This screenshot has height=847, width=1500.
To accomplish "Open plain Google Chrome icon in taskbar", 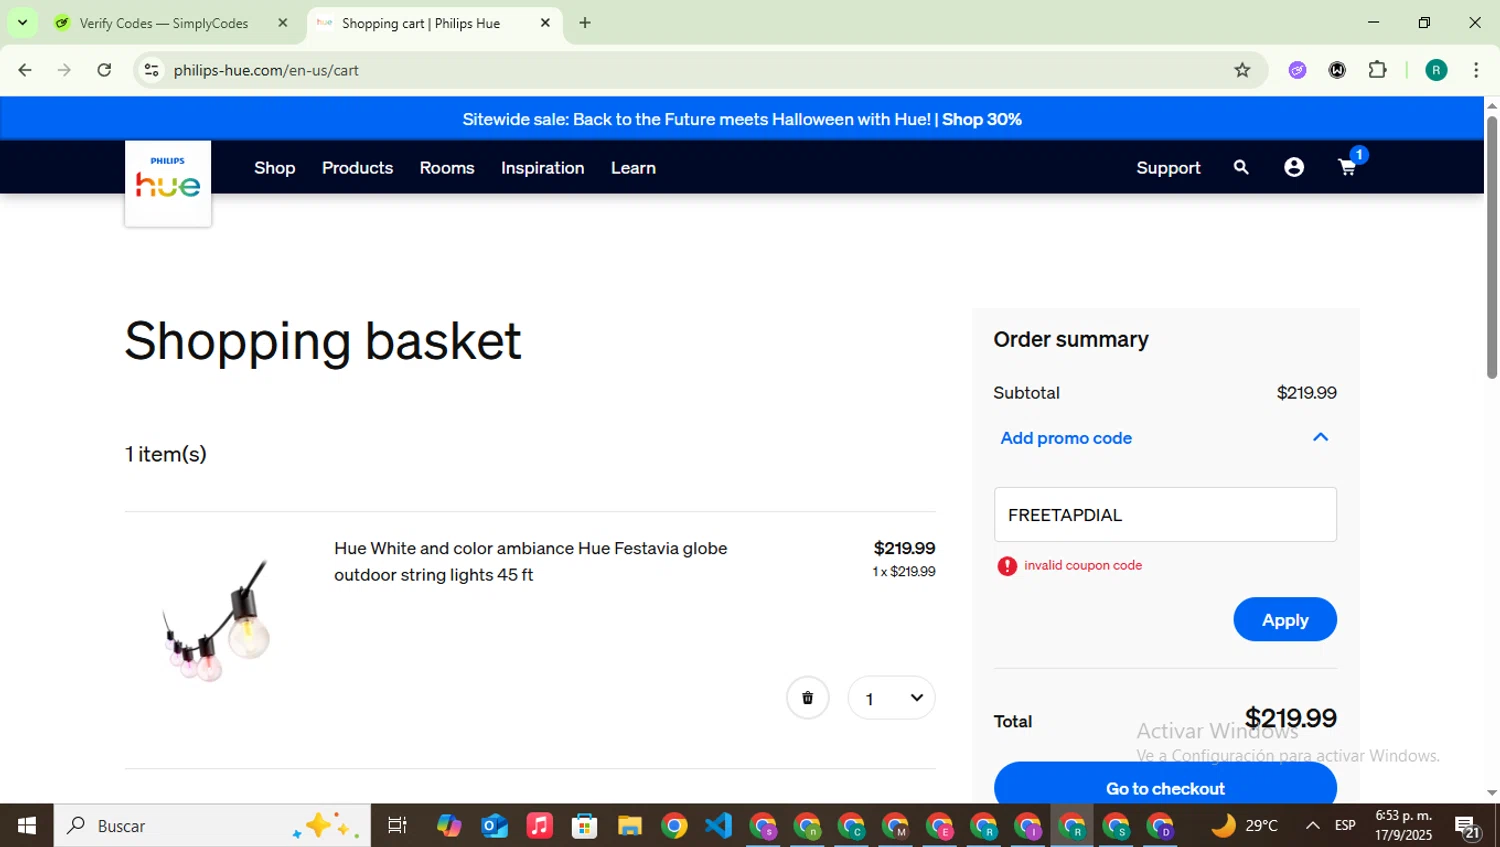I will 674,826.
